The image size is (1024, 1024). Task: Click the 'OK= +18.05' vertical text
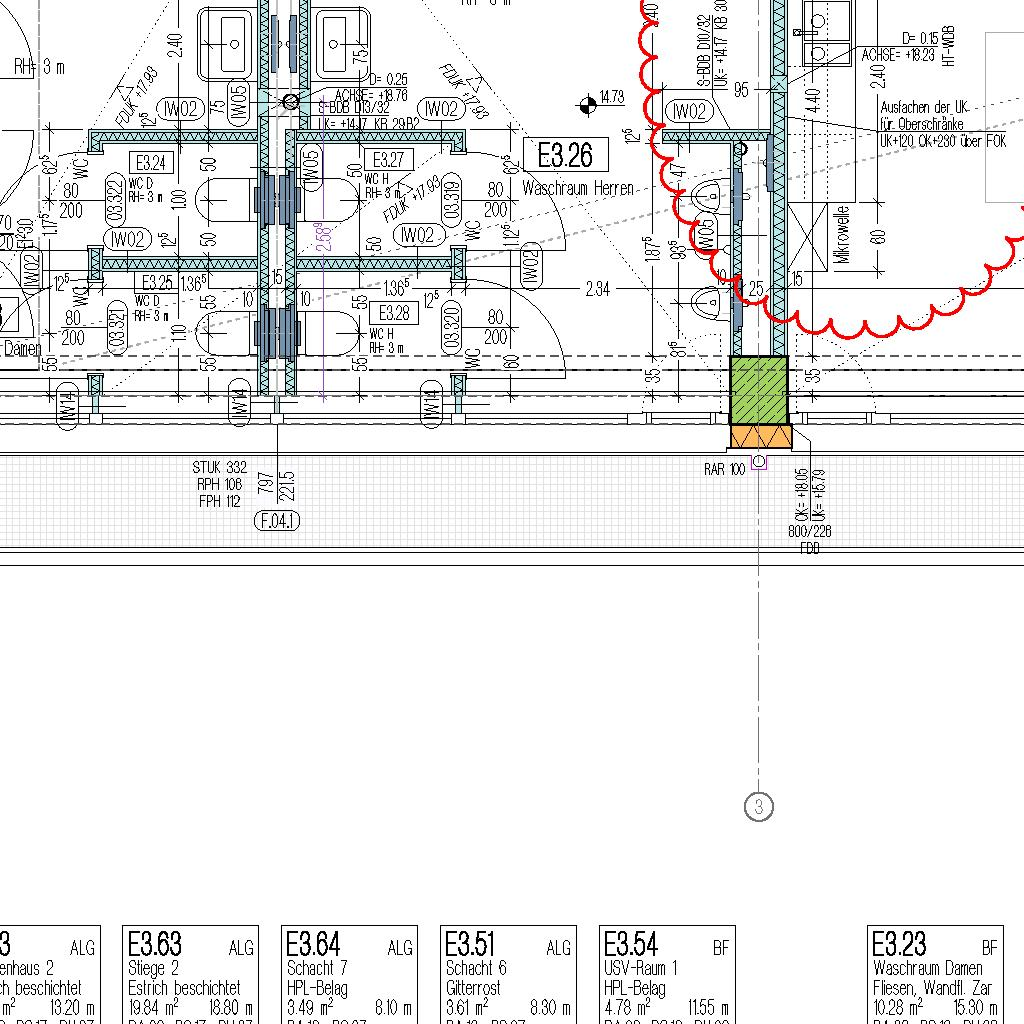pyautogui.click(x=801, y=494)
